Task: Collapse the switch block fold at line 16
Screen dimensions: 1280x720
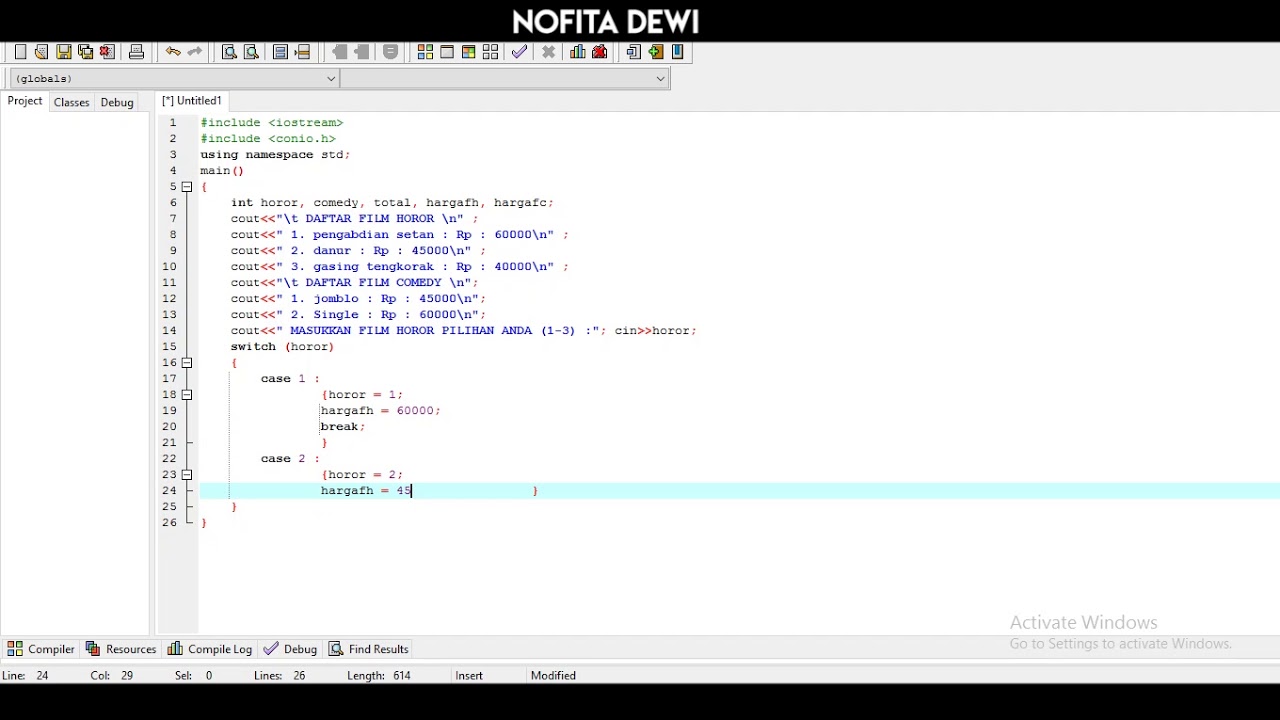Action: point(187,363)
